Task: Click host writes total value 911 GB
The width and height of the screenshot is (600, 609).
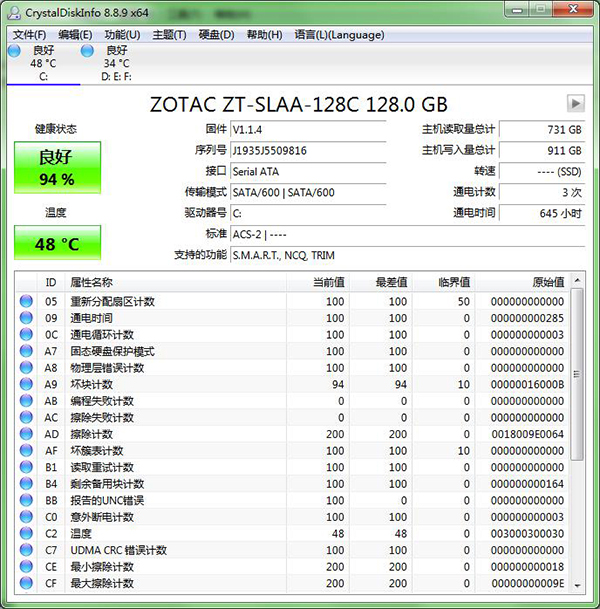Action: click(542, 150)
